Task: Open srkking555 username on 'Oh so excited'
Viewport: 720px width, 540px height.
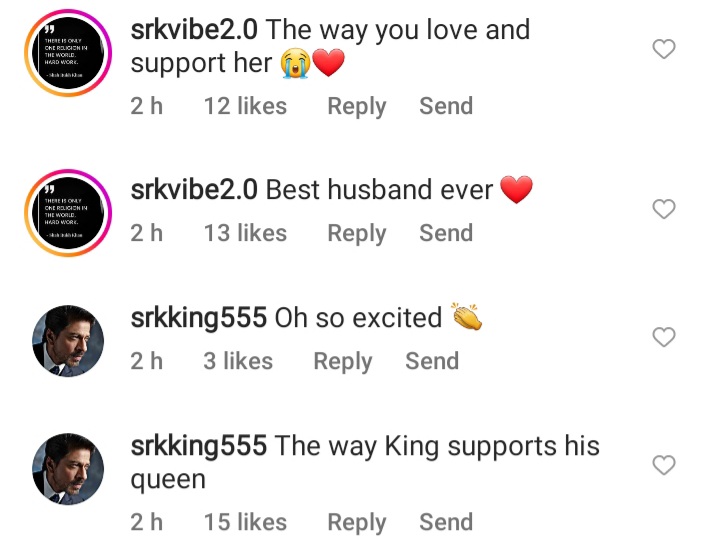Action: pyautogui.click(x=198, y=318)
